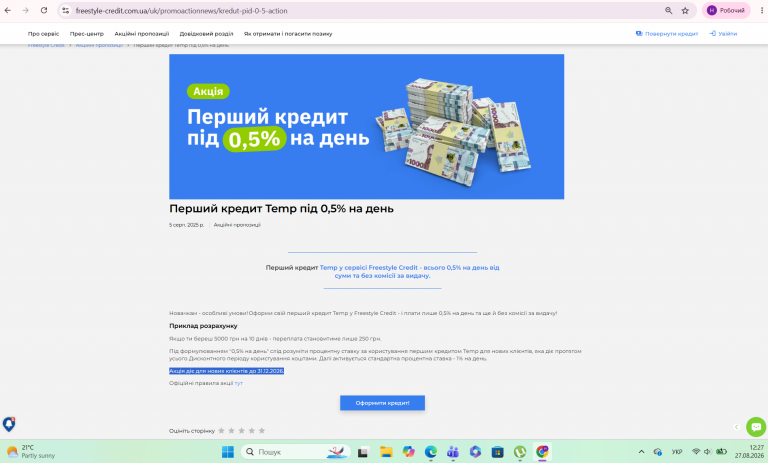
Task: Rate the page two stars
Action: (231, 431)
